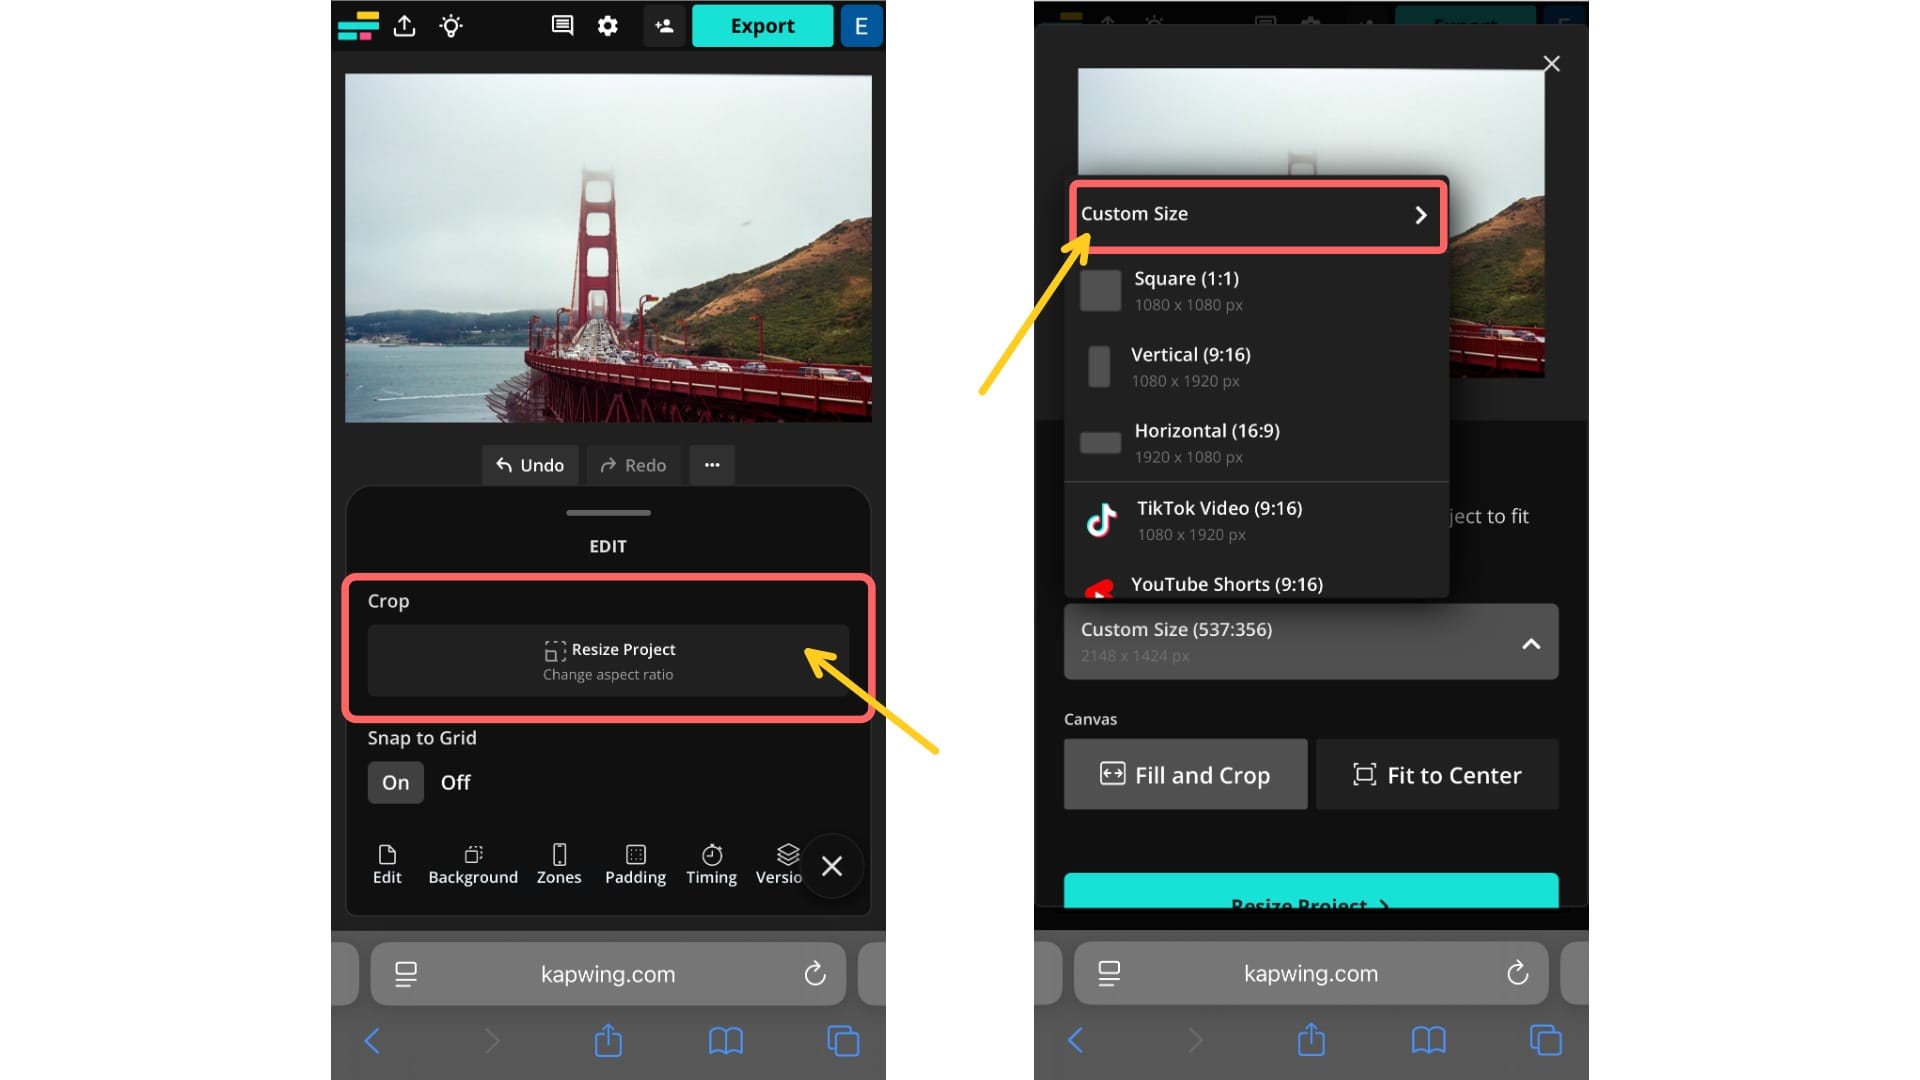The image size is (1920, 1080).
Task: Turn Snap to Grid Off
Action: 455,782
